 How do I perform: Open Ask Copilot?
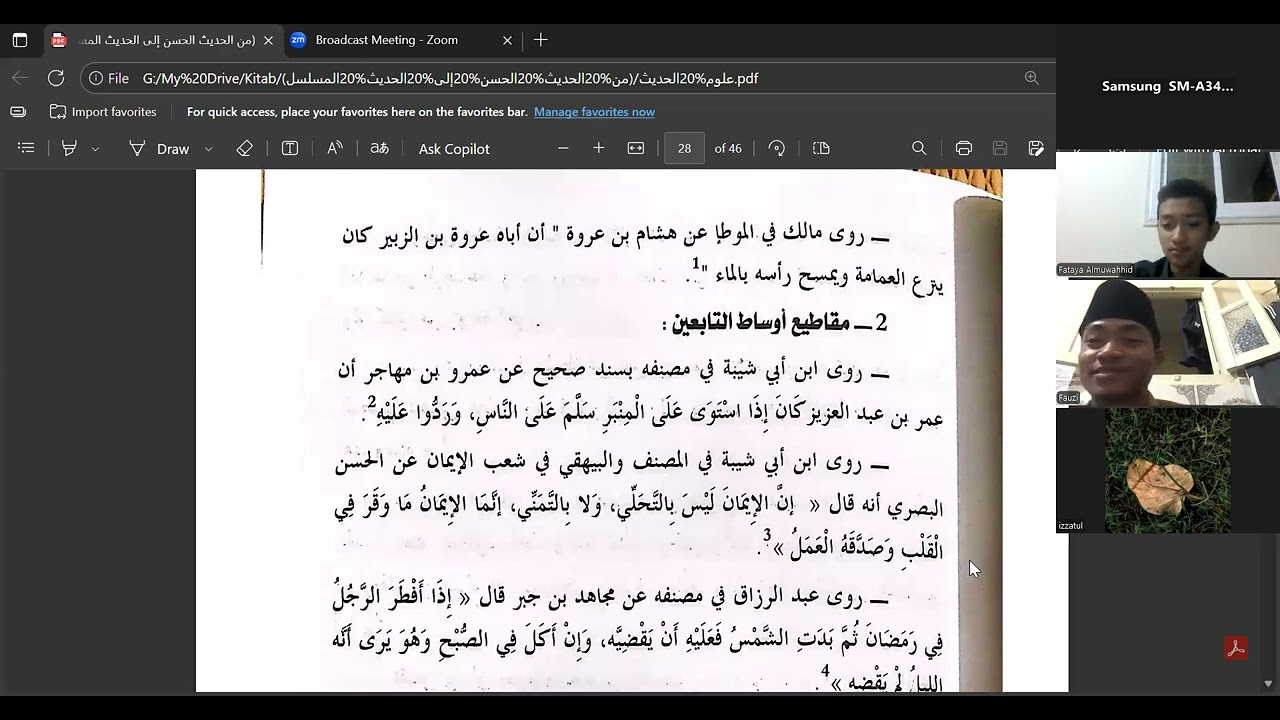coord(454,148)
